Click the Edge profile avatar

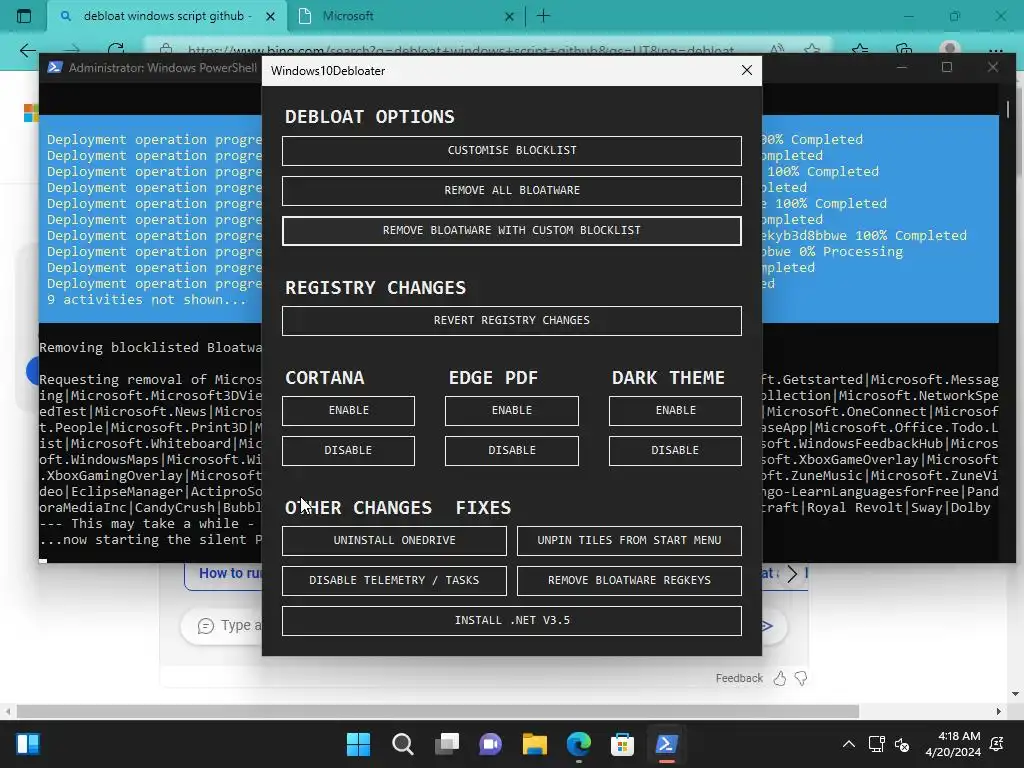(x=950, y=49)
